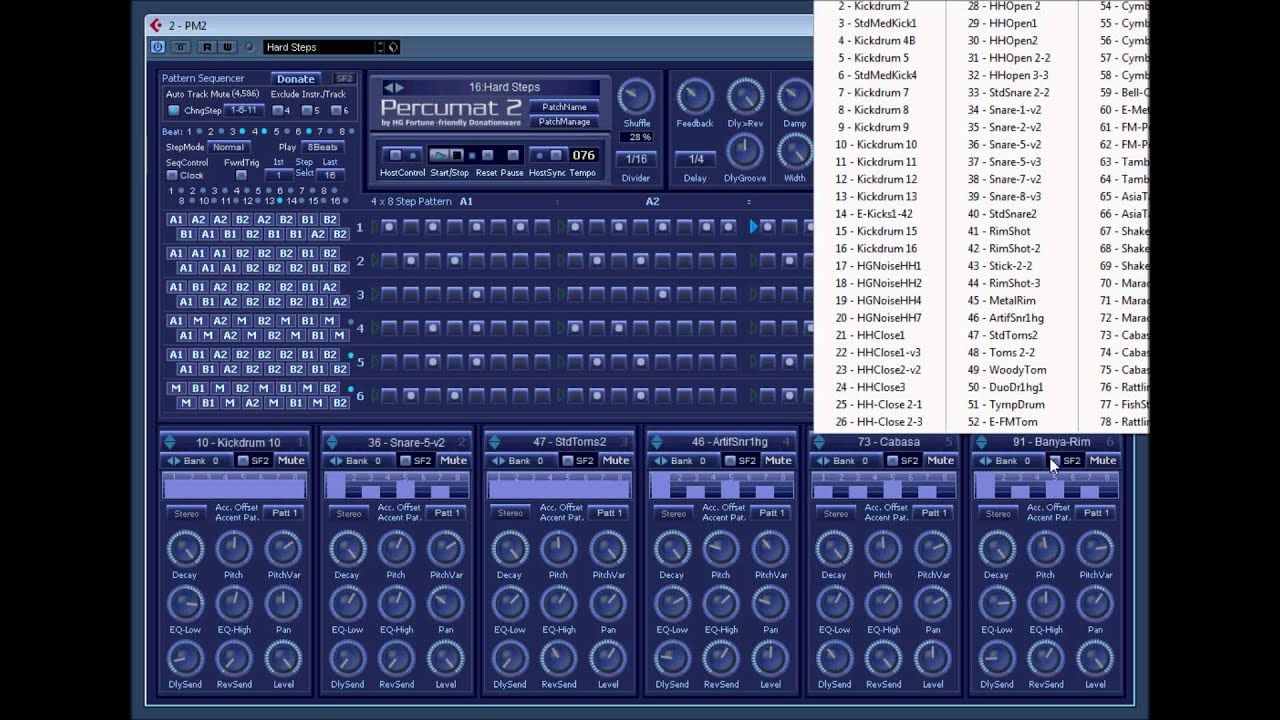This screenshot has height=720, width=1280.
Task: Select 52 - E-FMTom from instrument list
Action: pos(1002,422)
